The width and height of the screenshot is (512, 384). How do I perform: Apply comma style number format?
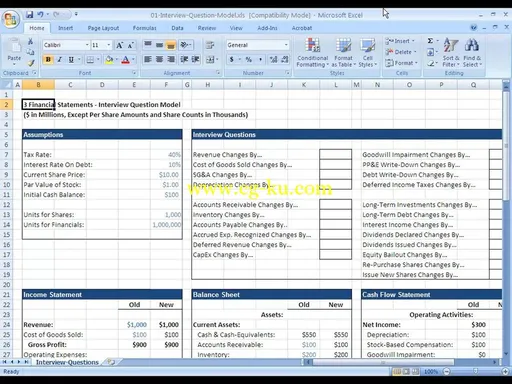[260, 60]
